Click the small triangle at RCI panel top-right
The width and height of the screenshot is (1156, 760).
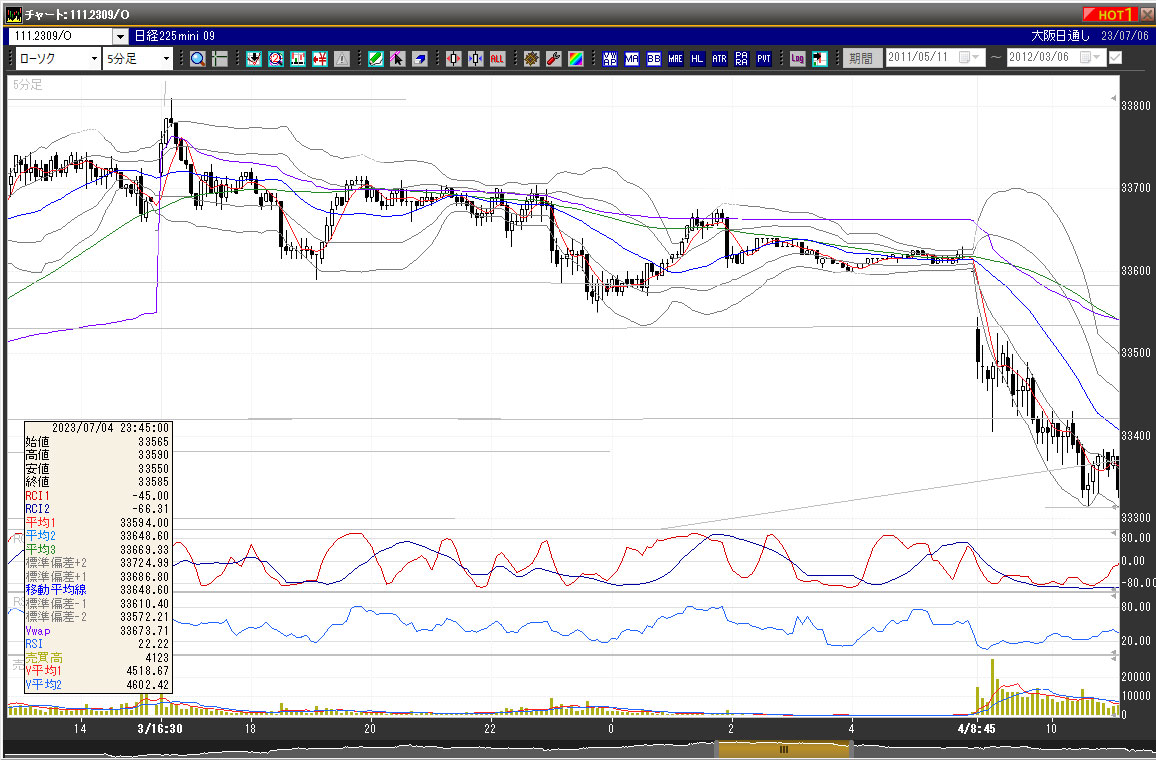coord(1113,533)
